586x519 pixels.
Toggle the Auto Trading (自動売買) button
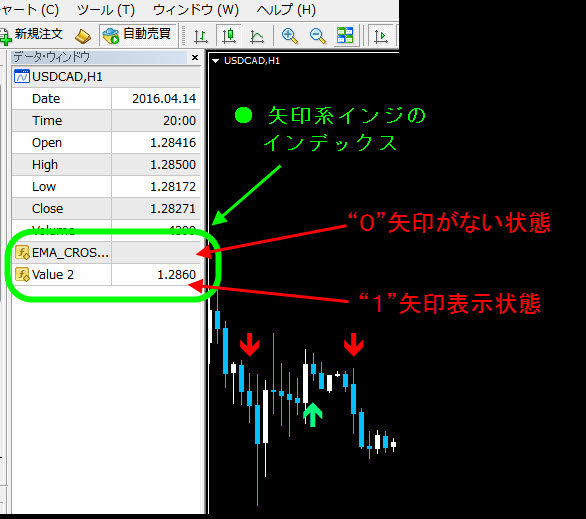pos(137,35)
